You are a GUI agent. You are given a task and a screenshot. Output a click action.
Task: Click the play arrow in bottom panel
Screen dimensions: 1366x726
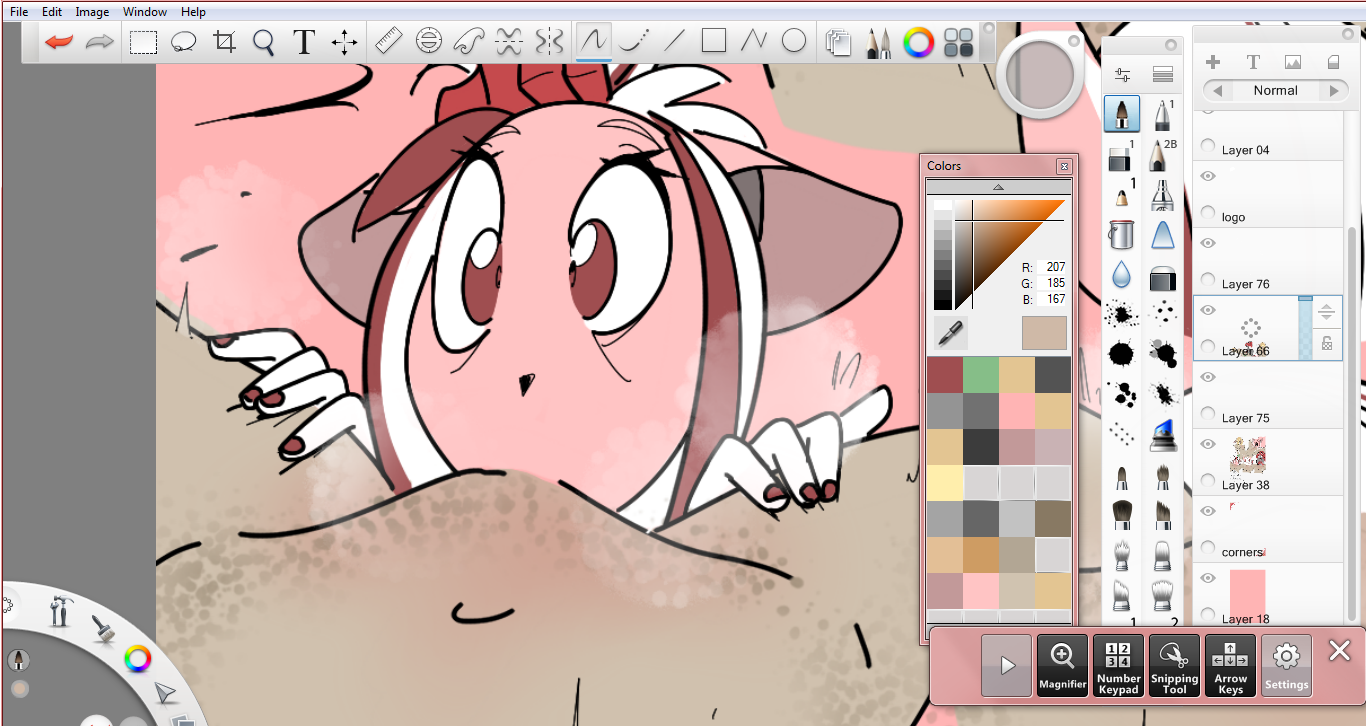point(1006,665)
